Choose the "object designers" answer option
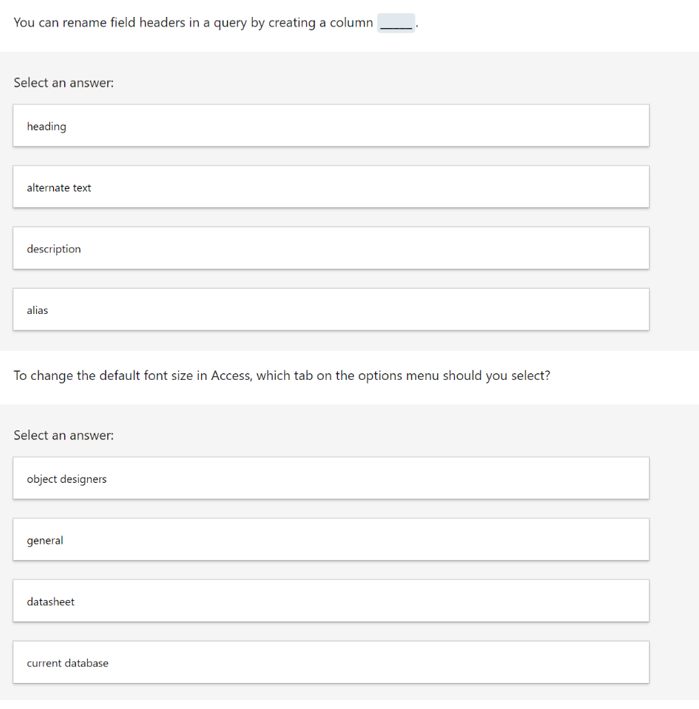The image size is (699, 709). [331, 478]
